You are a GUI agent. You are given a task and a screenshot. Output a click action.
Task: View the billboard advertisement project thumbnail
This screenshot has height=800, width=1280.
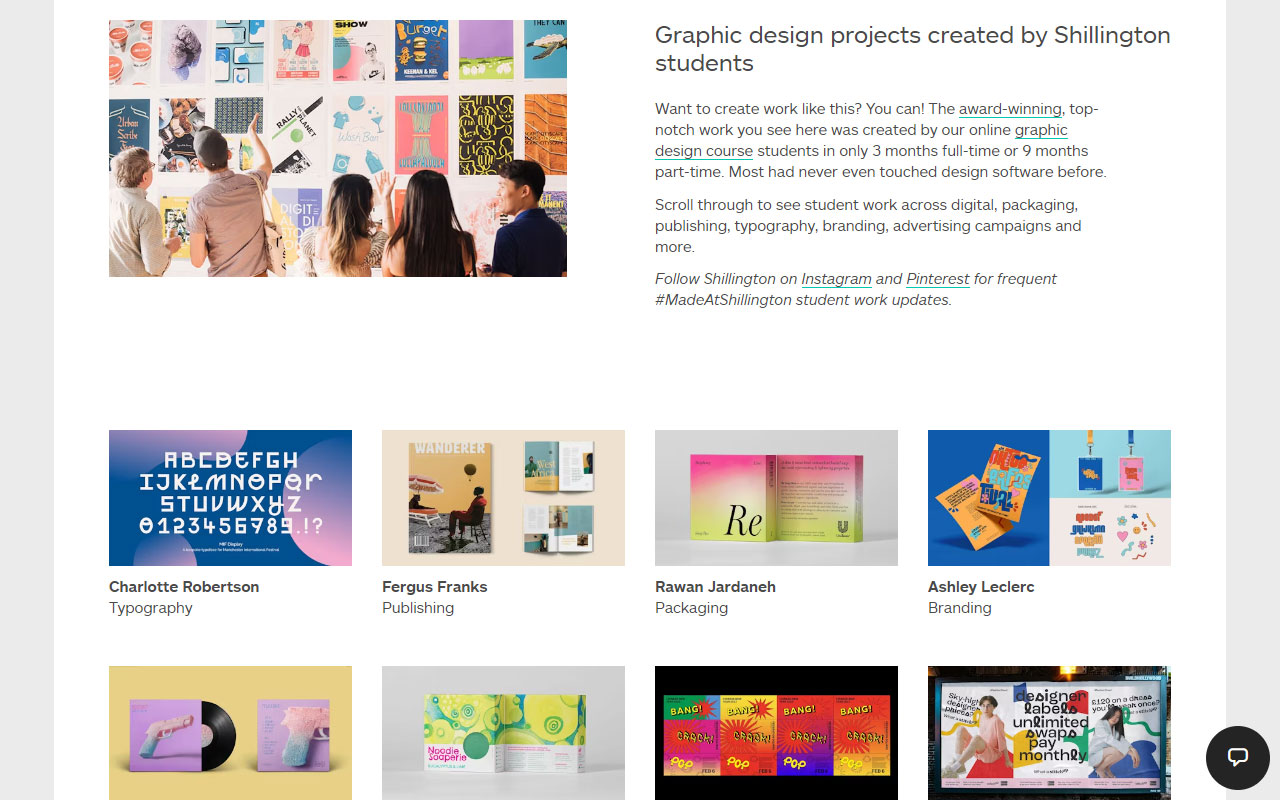point(1049,733)
